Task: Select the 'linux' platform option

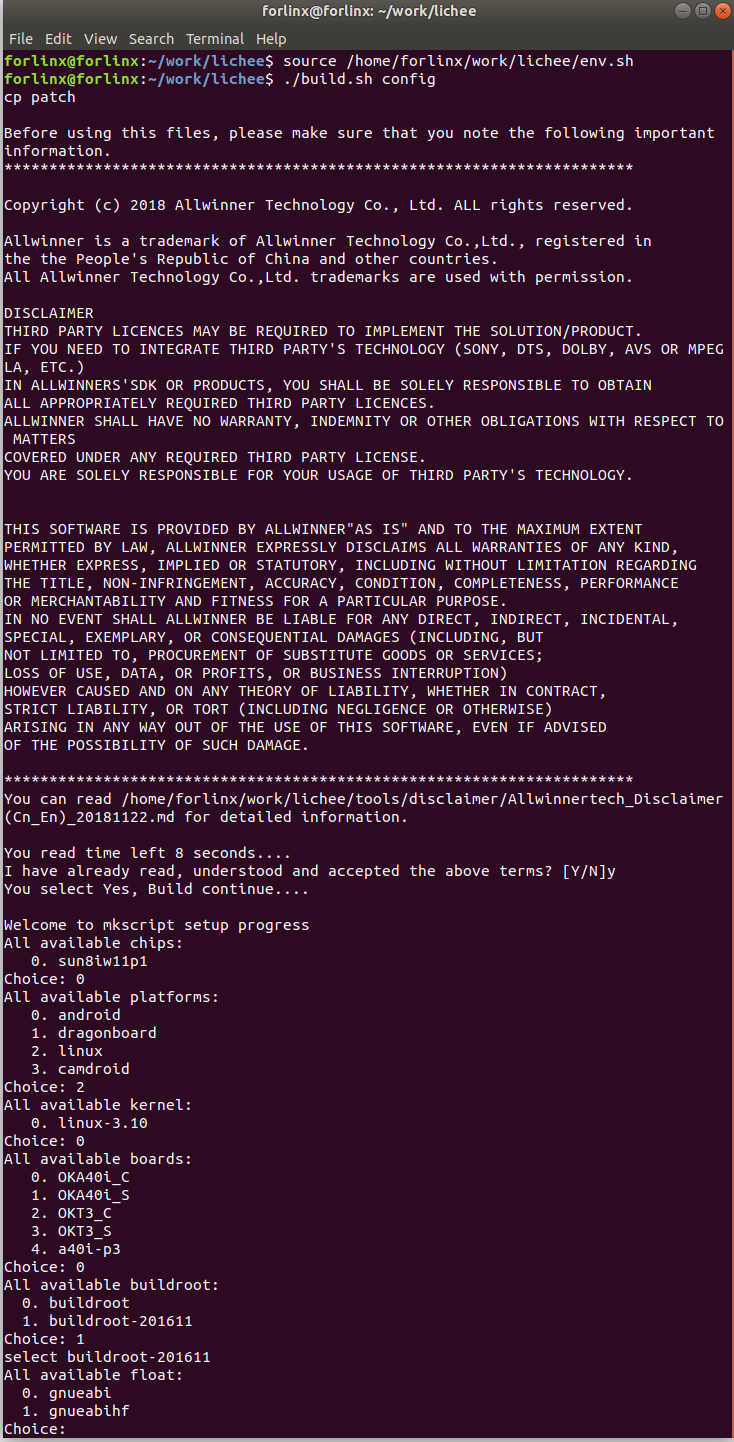Action: pos(80,1050)
